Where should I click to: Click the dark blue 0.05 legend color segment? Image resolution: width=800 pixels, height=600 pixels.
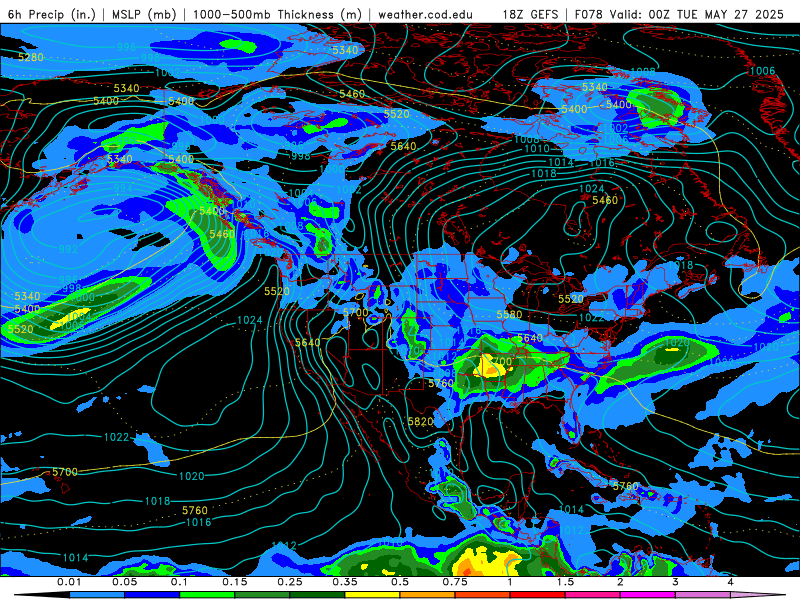click(152, 595)
